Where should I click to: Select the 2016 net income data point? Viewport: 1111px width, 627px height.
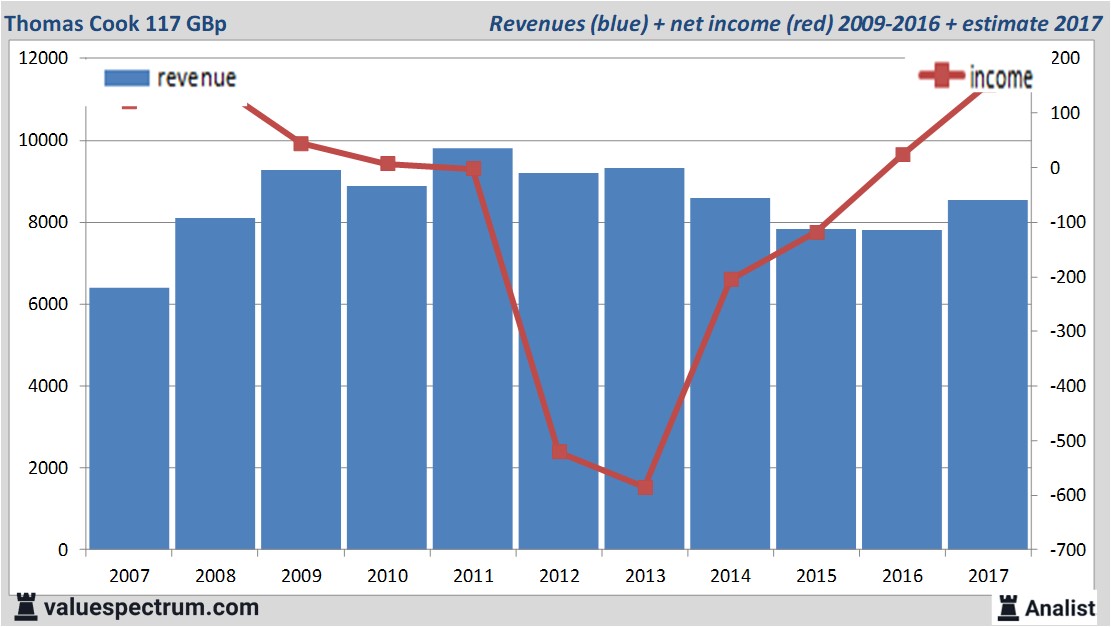[x=903, y=154]
